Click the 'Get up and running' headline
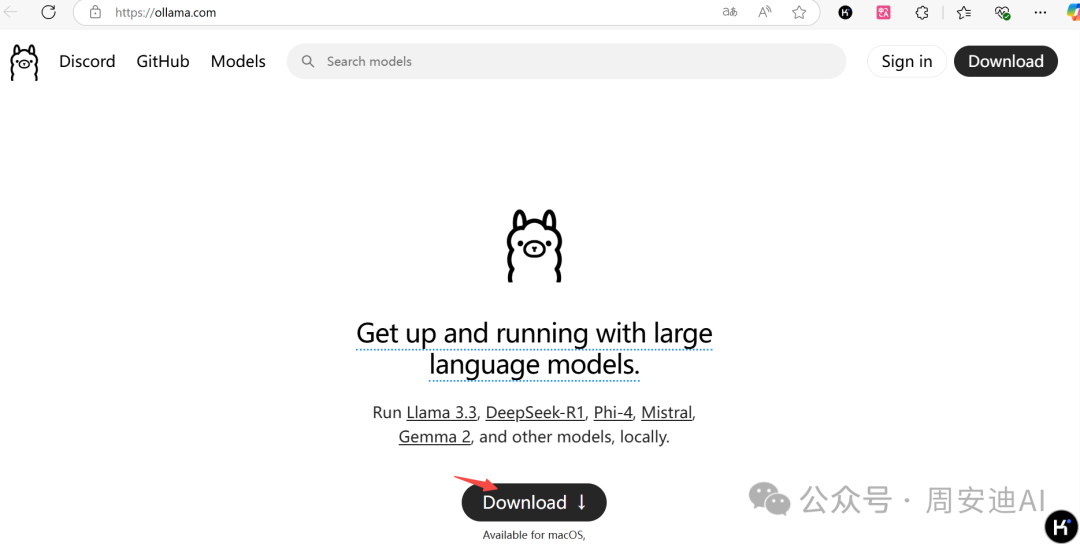Screen dimensions: 1080x544 click(x=534, y=349)
